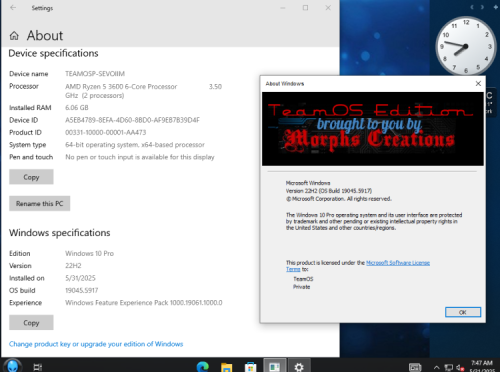
Task: Click the Device specifications heading
Action: (53, 53)
